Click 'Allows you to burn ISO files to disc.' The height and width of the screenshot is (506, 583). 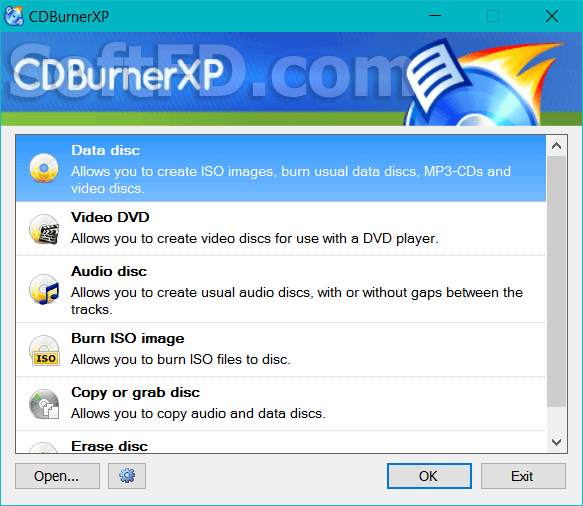pos(181,360)
